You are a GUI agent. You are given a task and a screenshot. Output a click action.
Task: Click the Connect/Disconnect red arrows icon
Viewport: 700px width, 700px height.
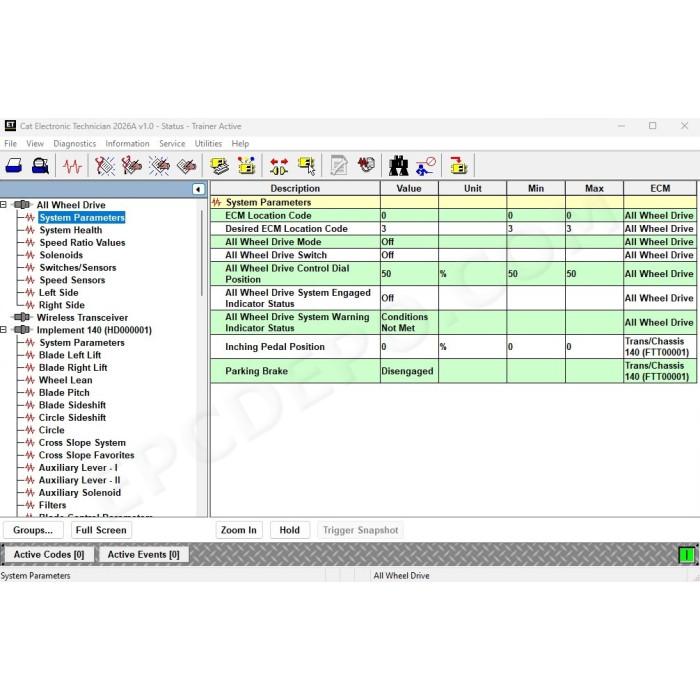[x=279, y=166]
